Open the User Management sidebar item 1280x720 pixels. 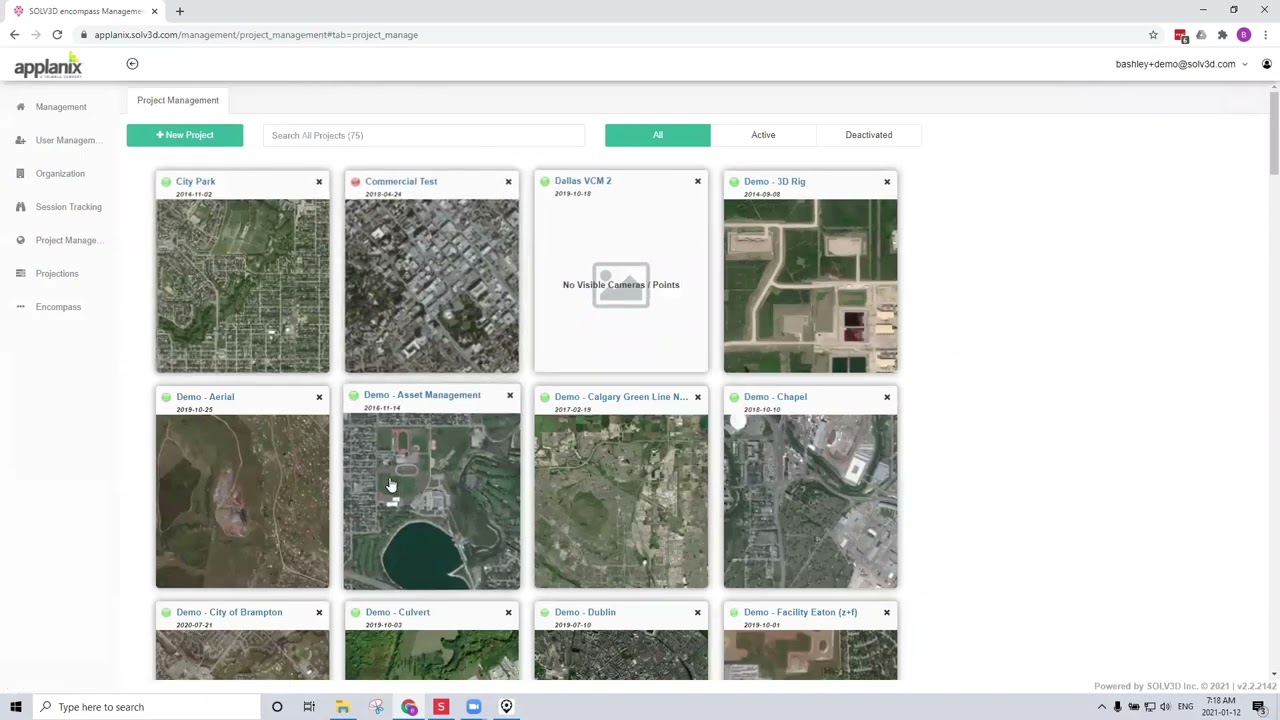click(x=69, y=140)
